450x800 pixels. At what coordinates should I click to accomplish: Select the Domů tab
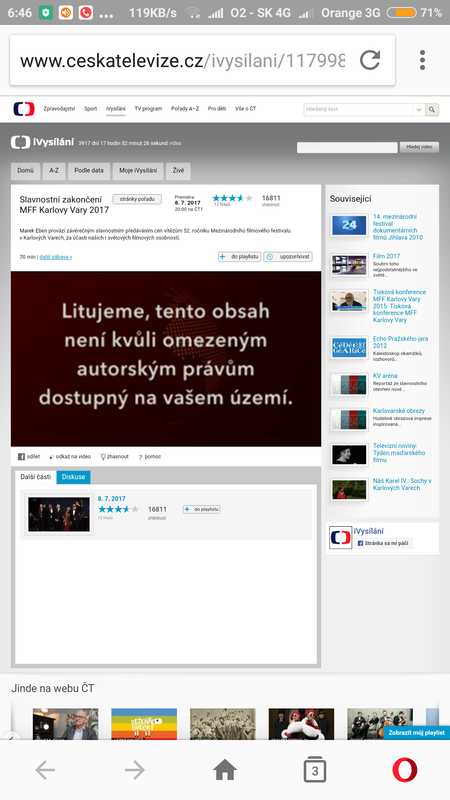(26, 171)
